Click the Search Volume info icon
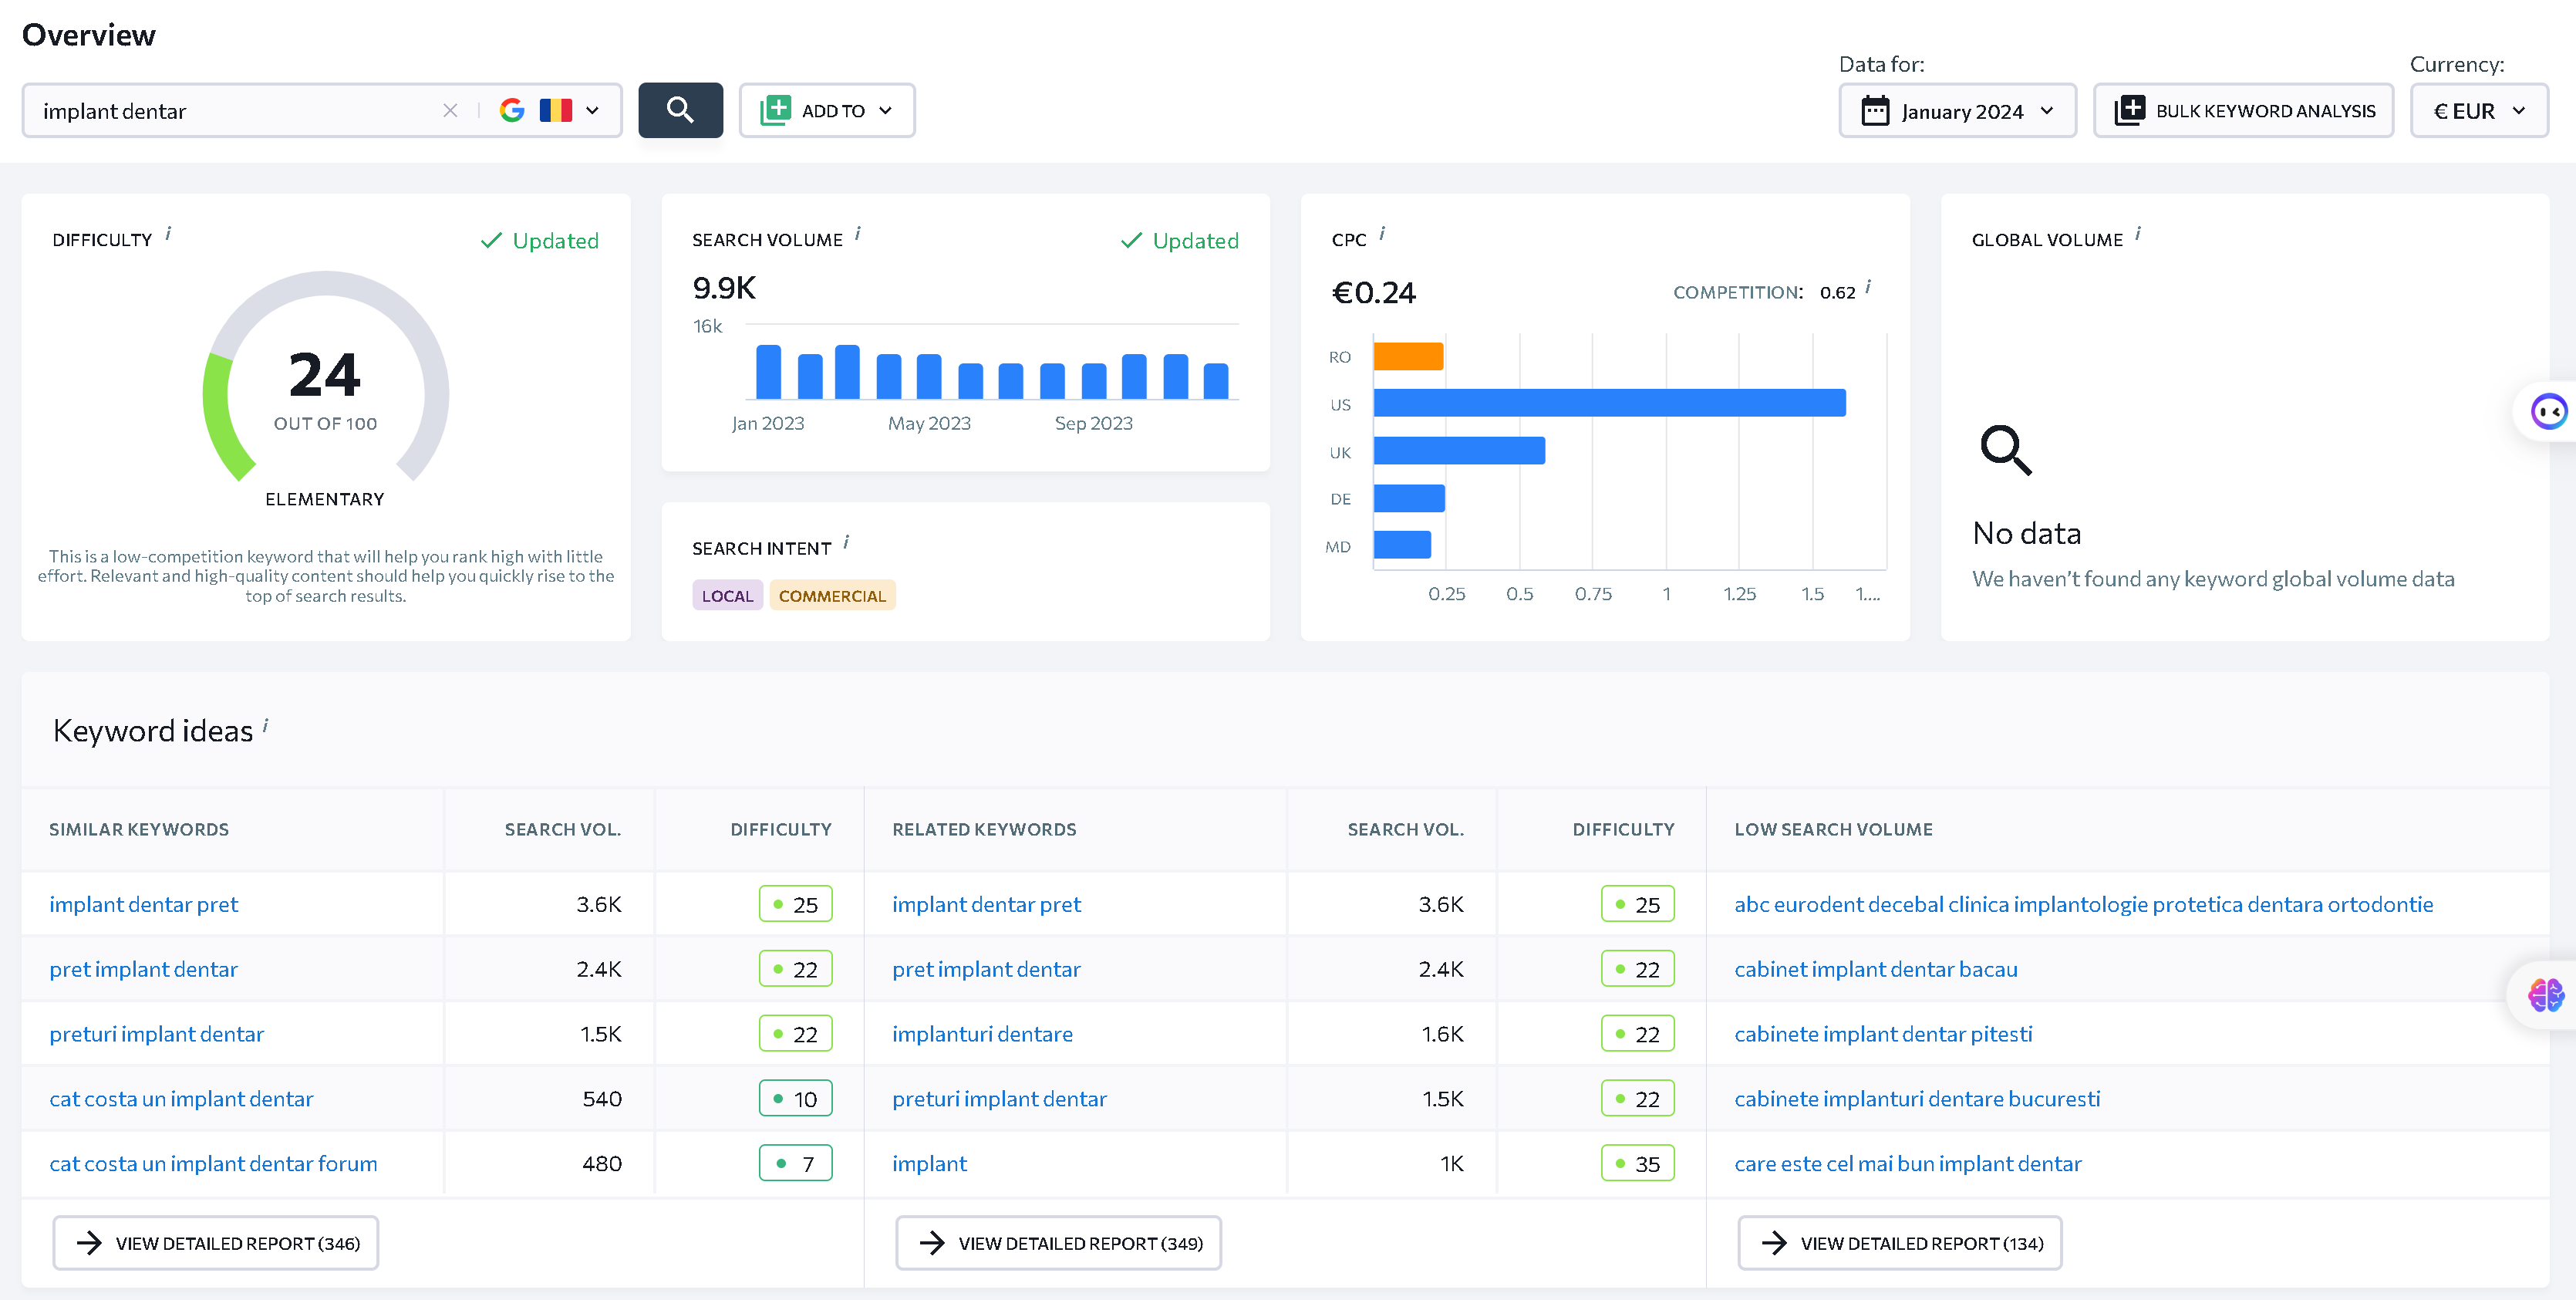The width and height of the screenshot is (2576, 1300). pos(858,234)
